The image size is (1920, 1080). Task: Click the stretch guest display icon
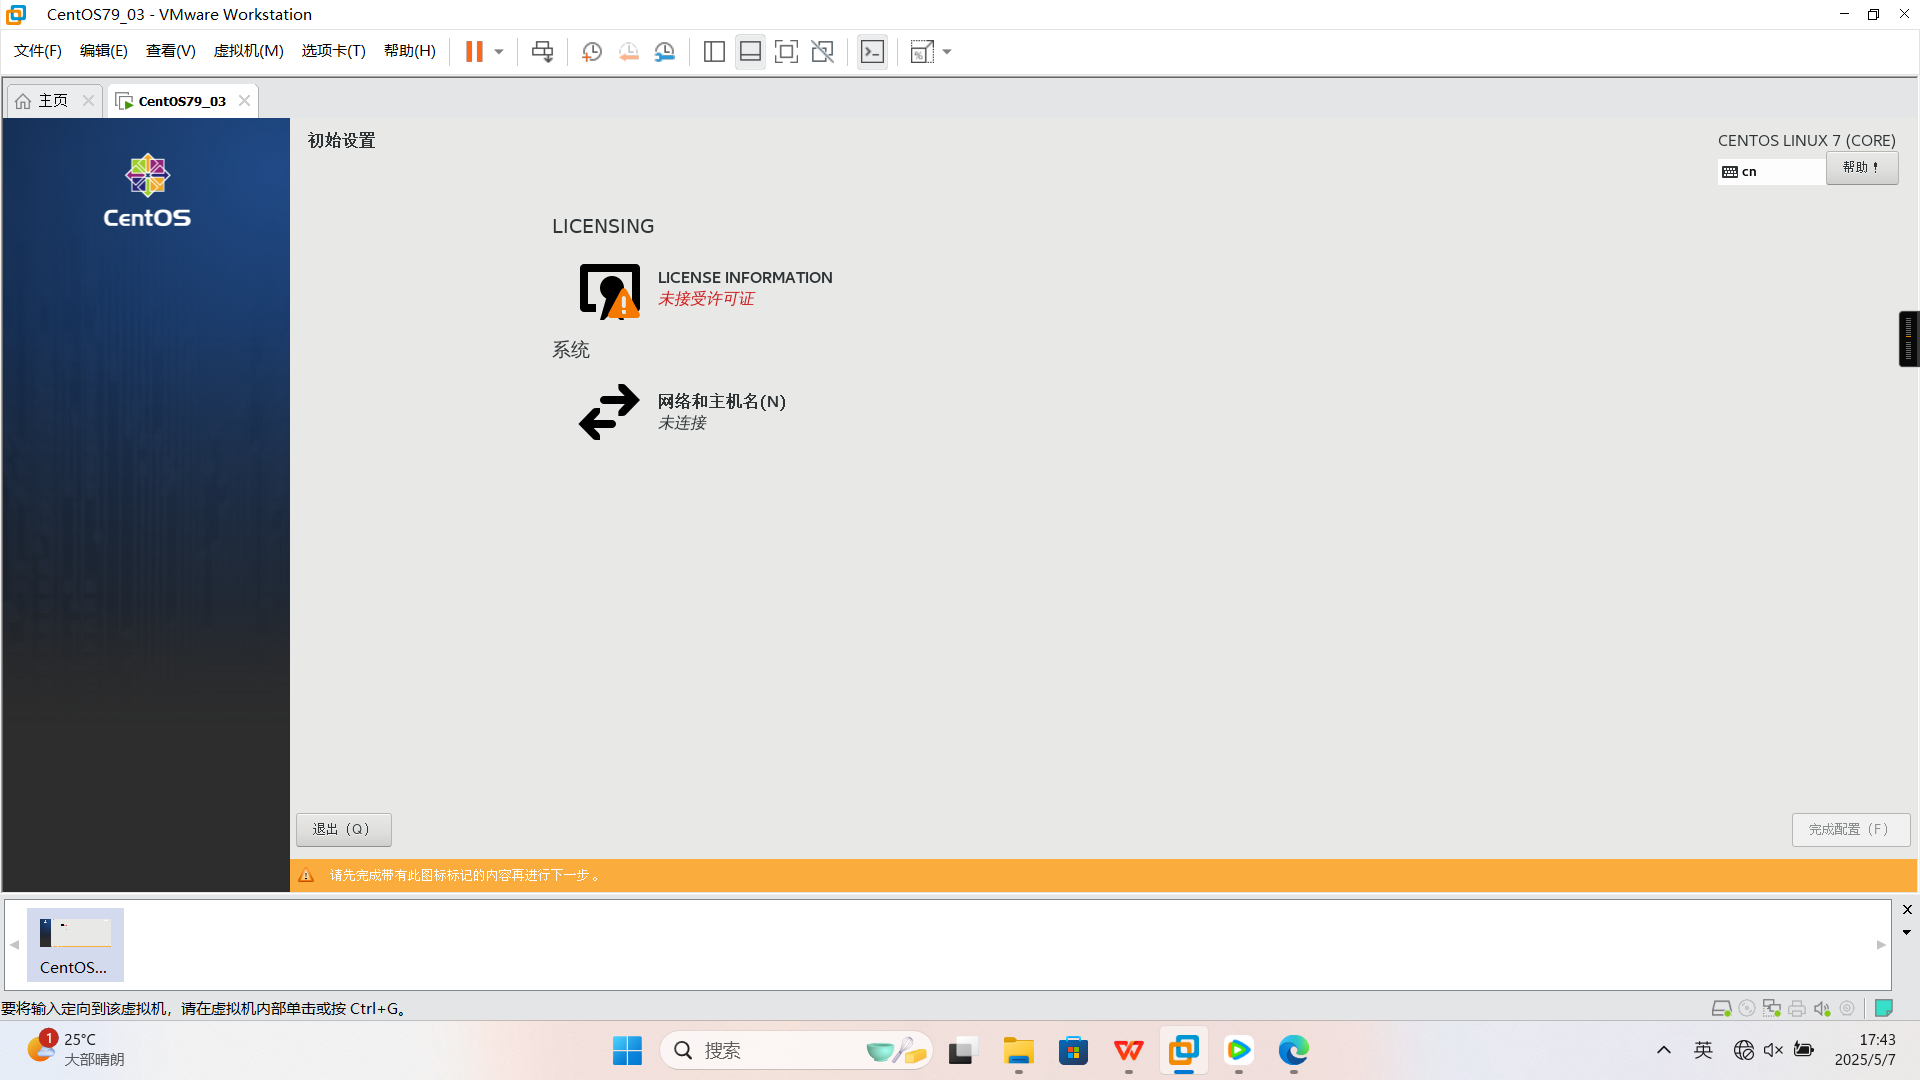pos(922,52)
